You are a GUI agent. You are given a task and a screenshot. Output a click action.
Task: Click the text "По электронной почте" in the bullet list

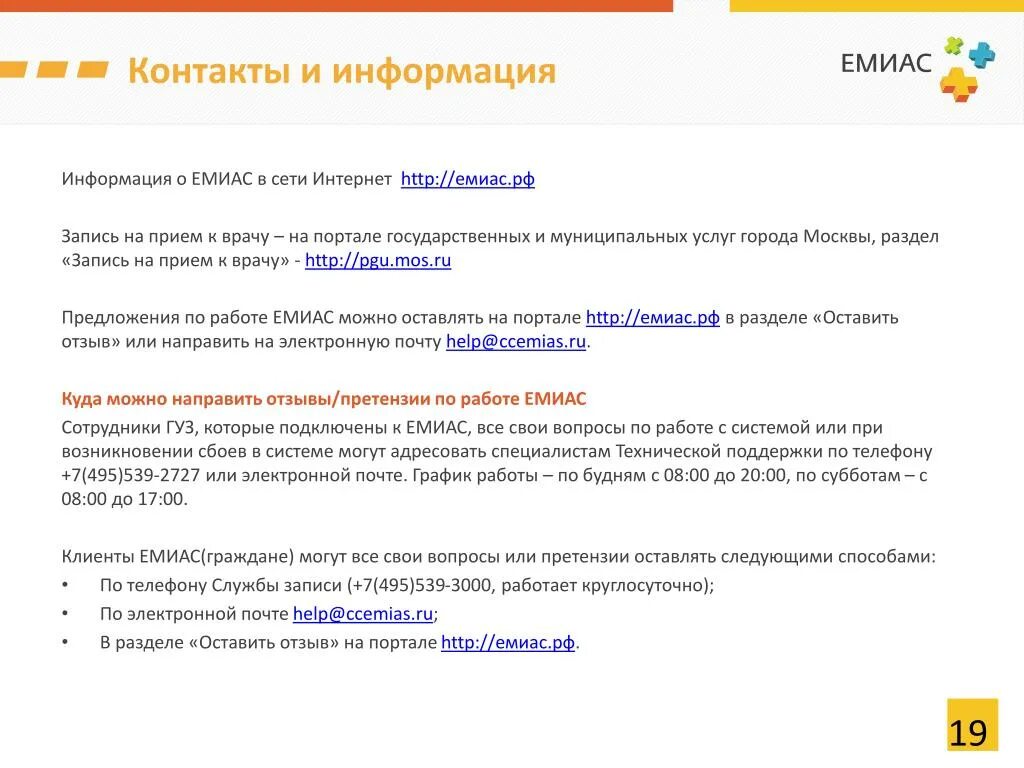coord(194,614)
